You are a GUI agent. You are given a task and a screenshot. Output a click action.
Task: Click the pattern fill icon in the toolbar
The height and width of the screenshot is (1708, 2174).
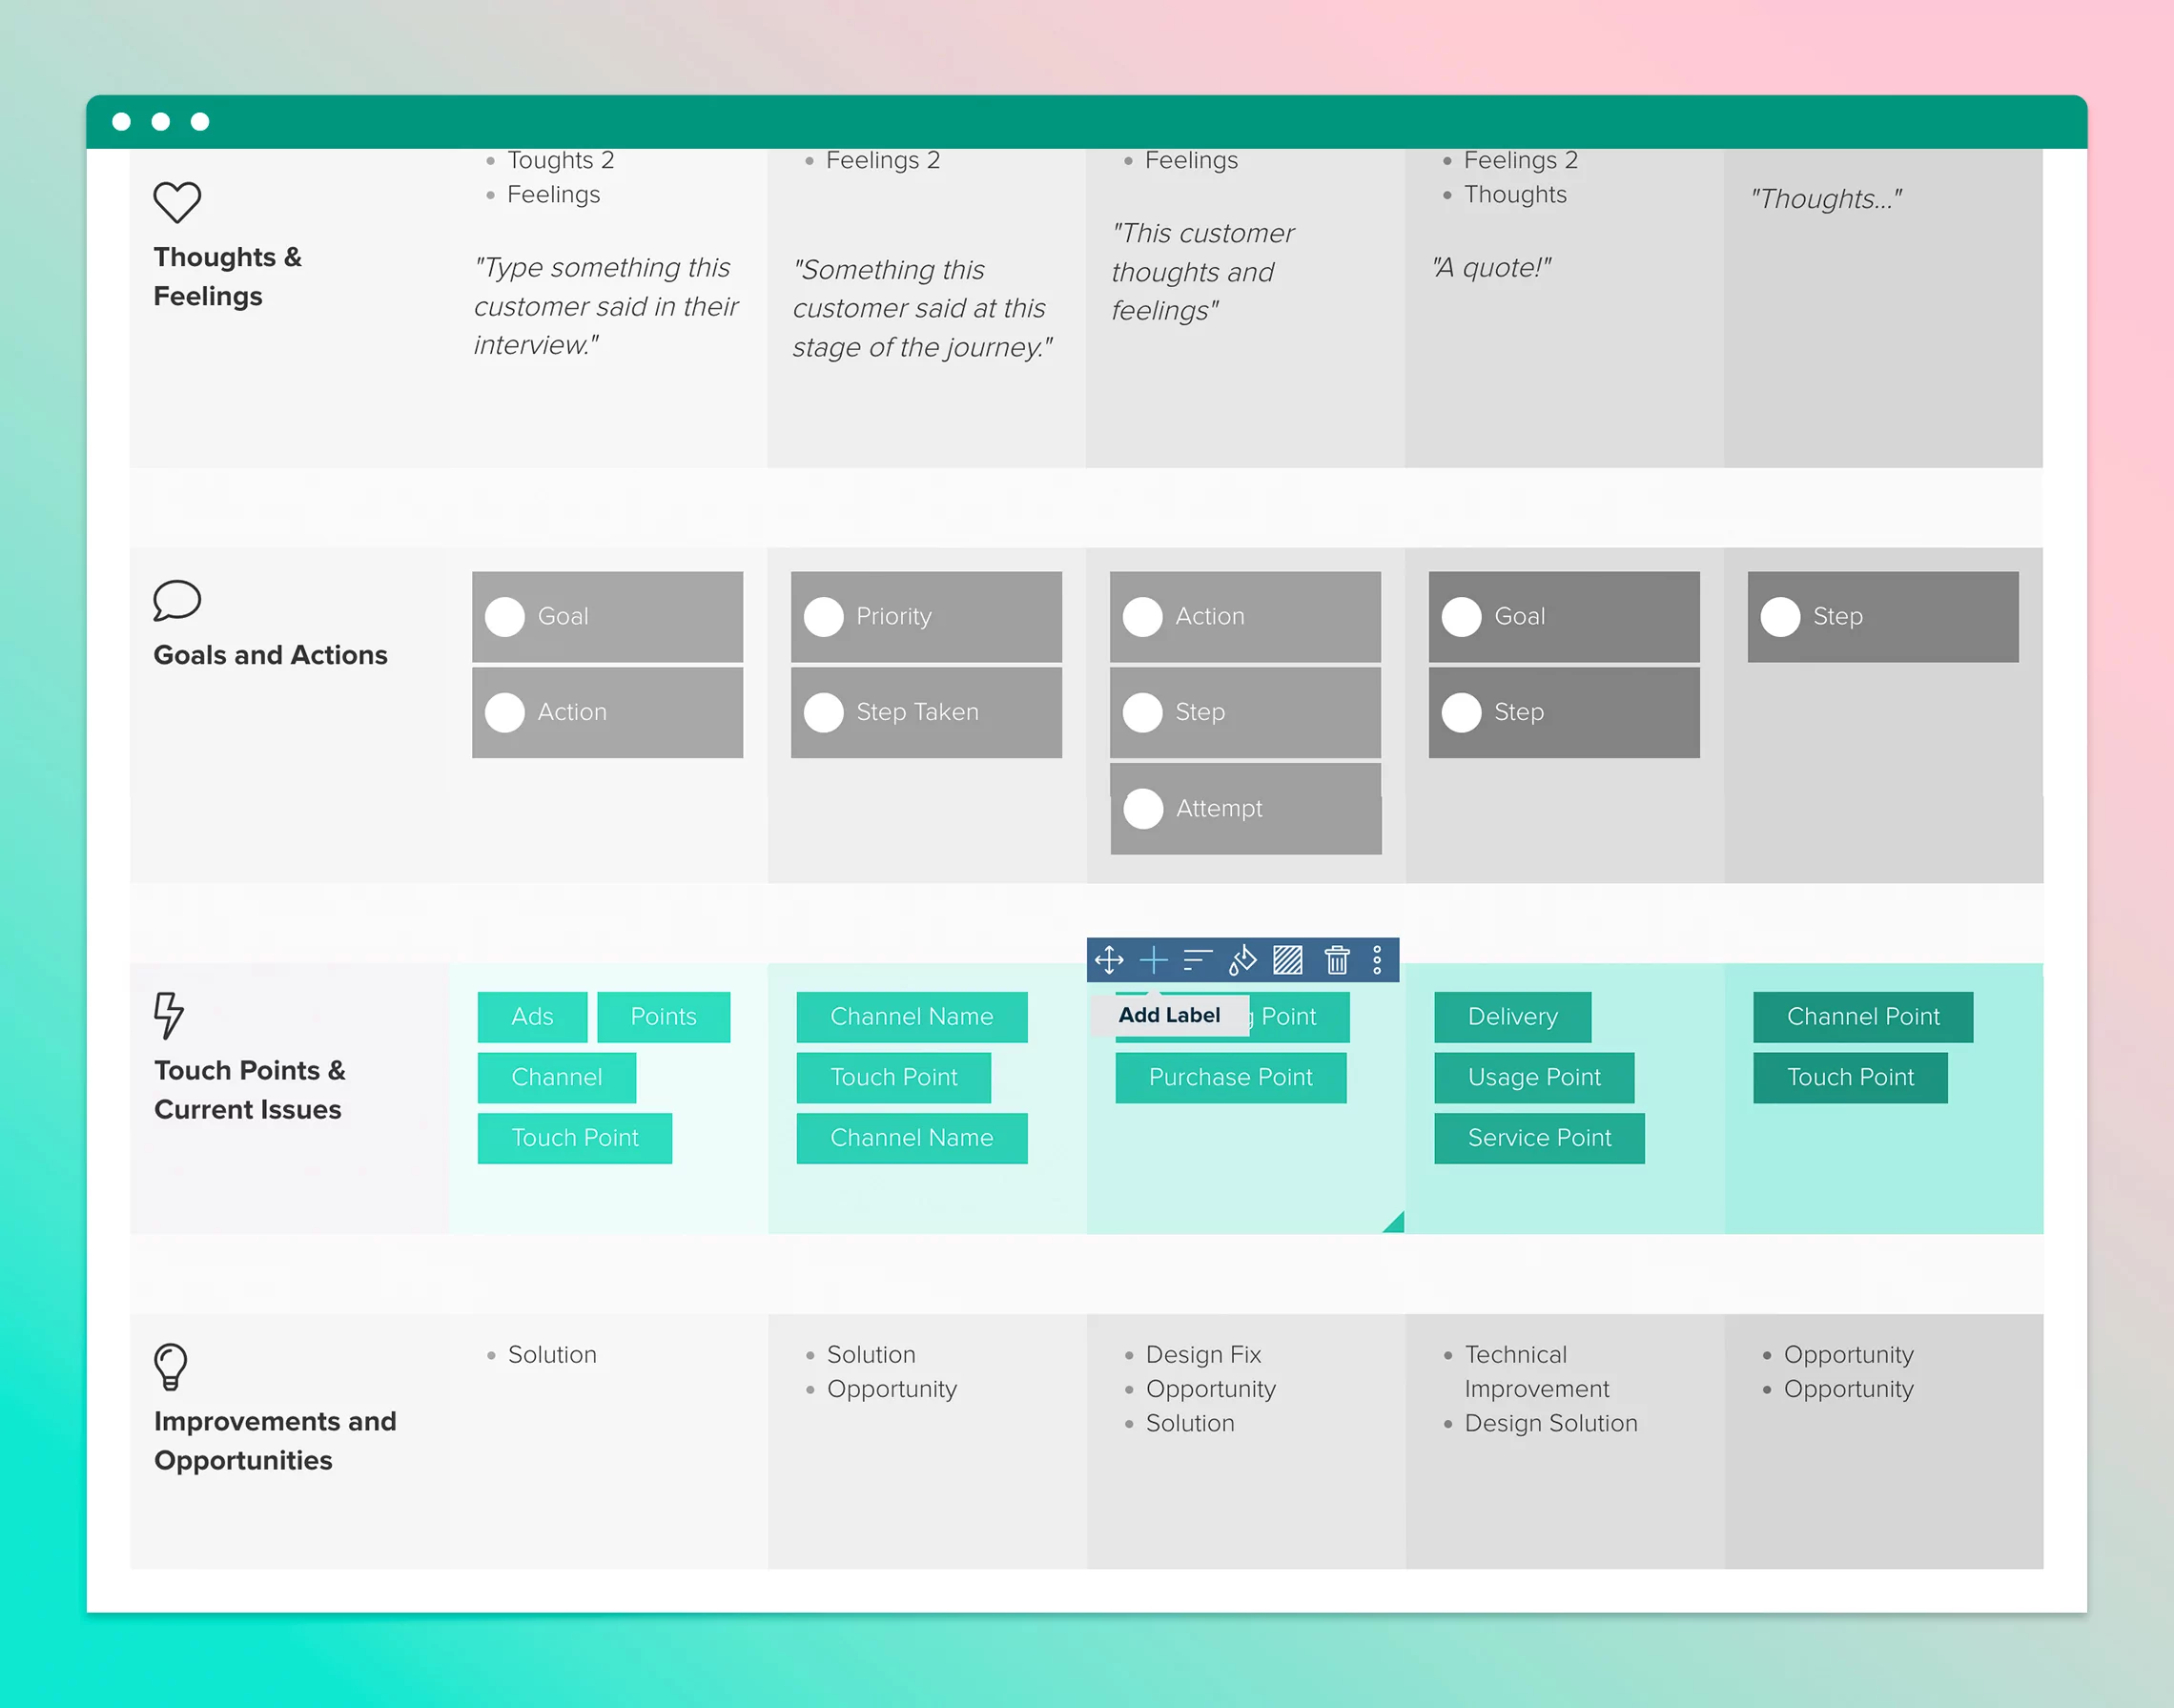coord(1288,960)
